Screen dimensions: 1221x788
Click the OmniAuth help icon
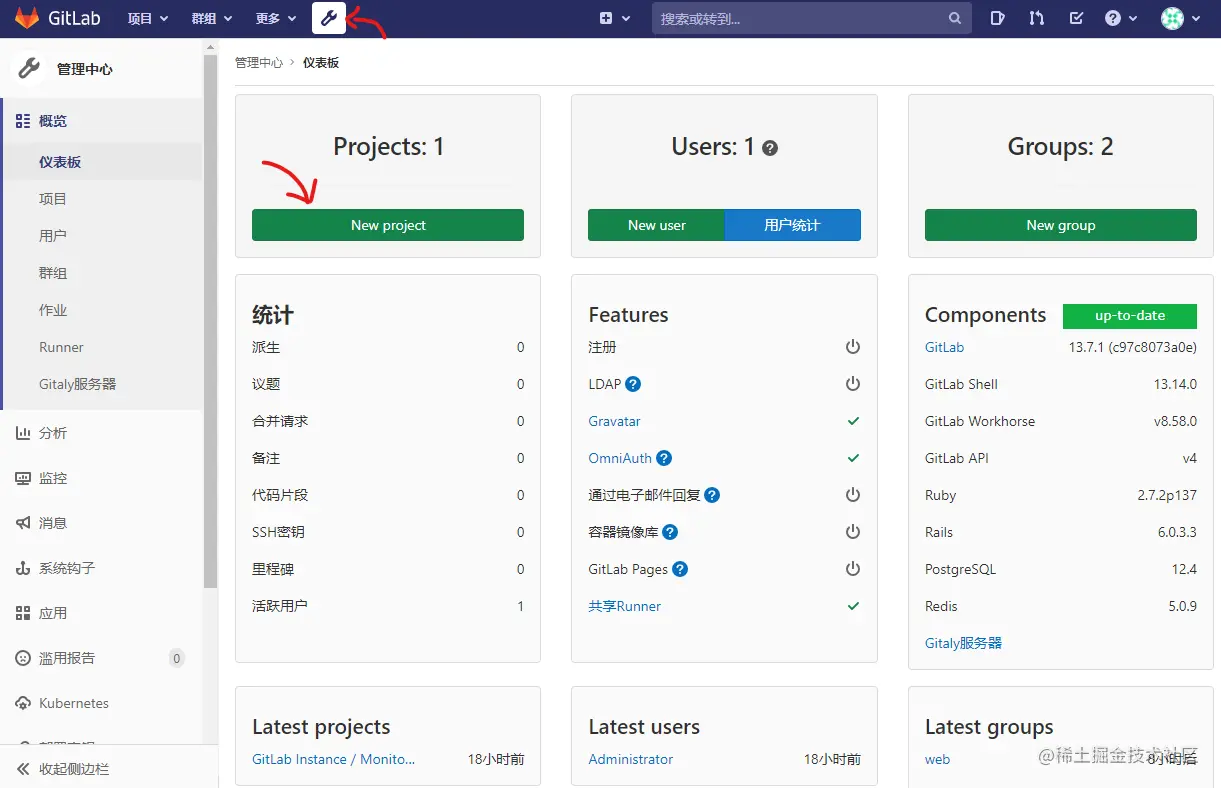[664, 458]
